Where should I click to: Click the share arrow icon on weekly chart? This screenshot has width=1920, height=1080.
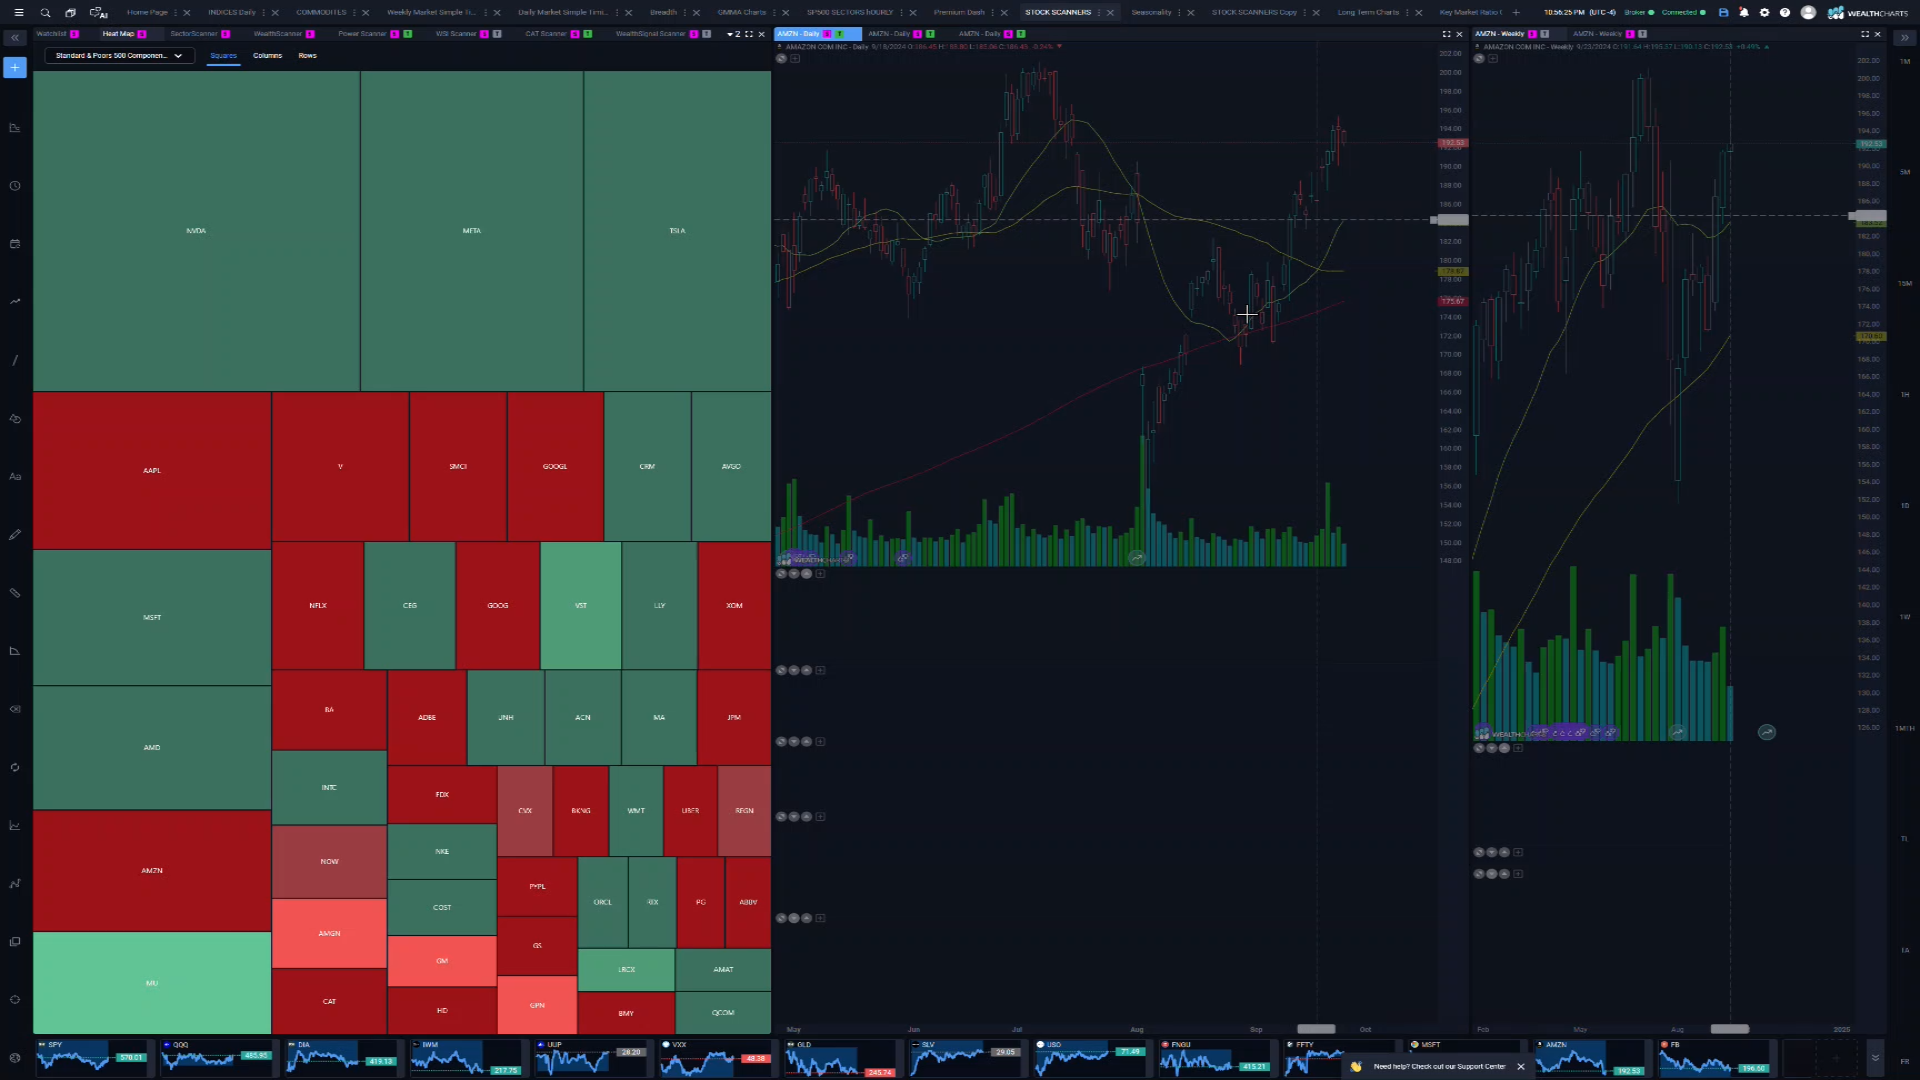(x=1767, y=733)
